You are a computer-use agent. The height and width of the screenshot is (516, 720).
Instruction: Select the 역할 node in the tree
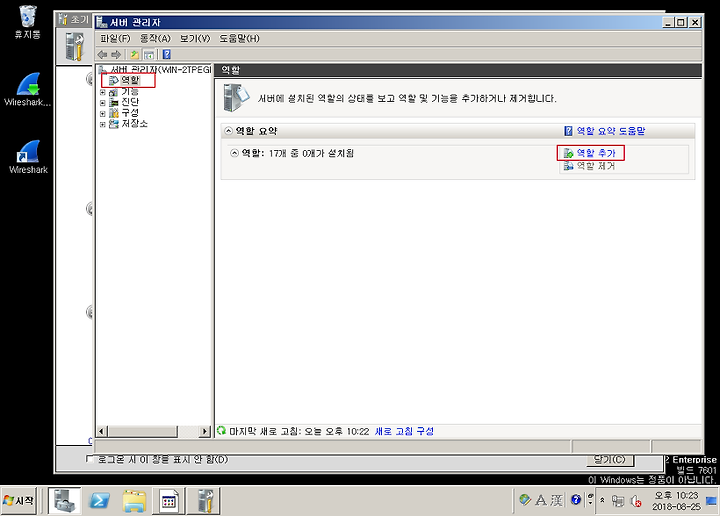[130, 80]
